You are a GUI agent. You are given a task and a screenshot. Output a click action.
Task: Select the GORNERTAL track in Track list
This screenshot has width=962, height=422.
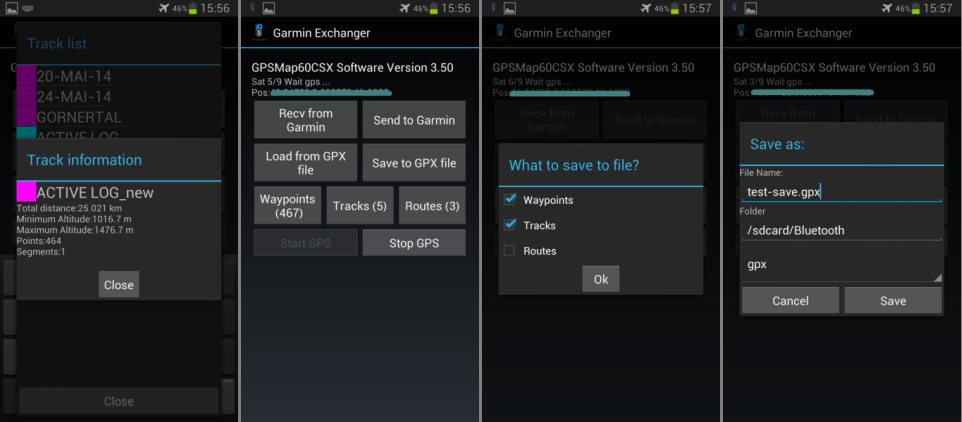click(x=118, y=116)
